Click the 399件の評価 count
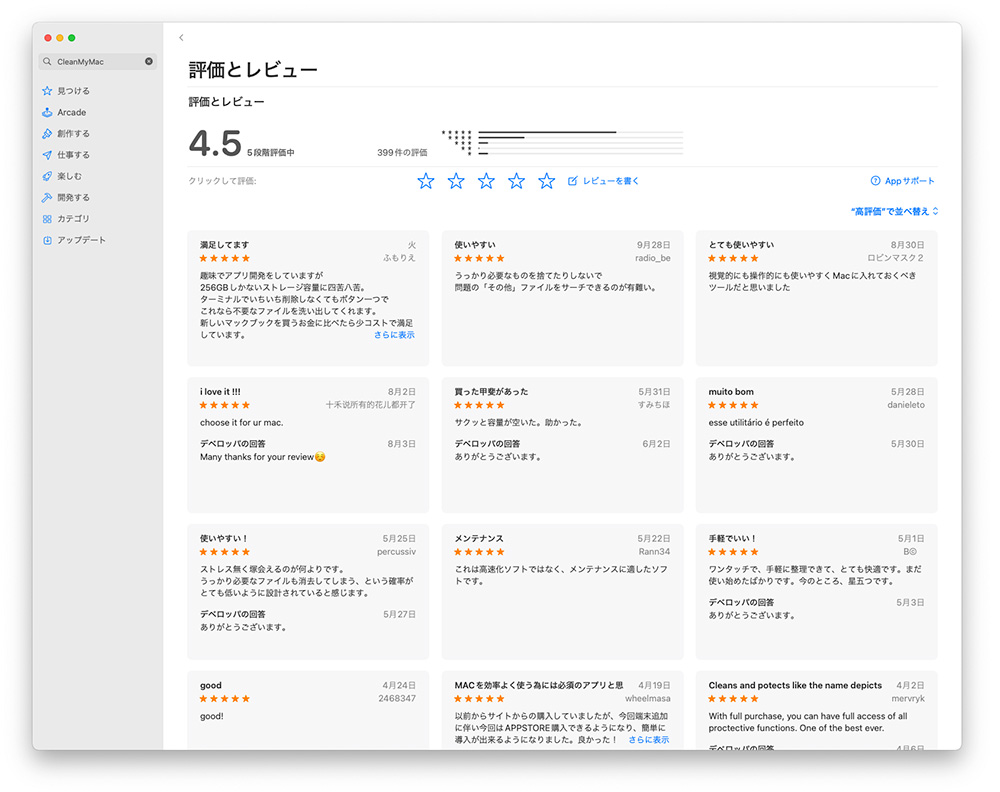1000x792 pixels. (402, 152)
